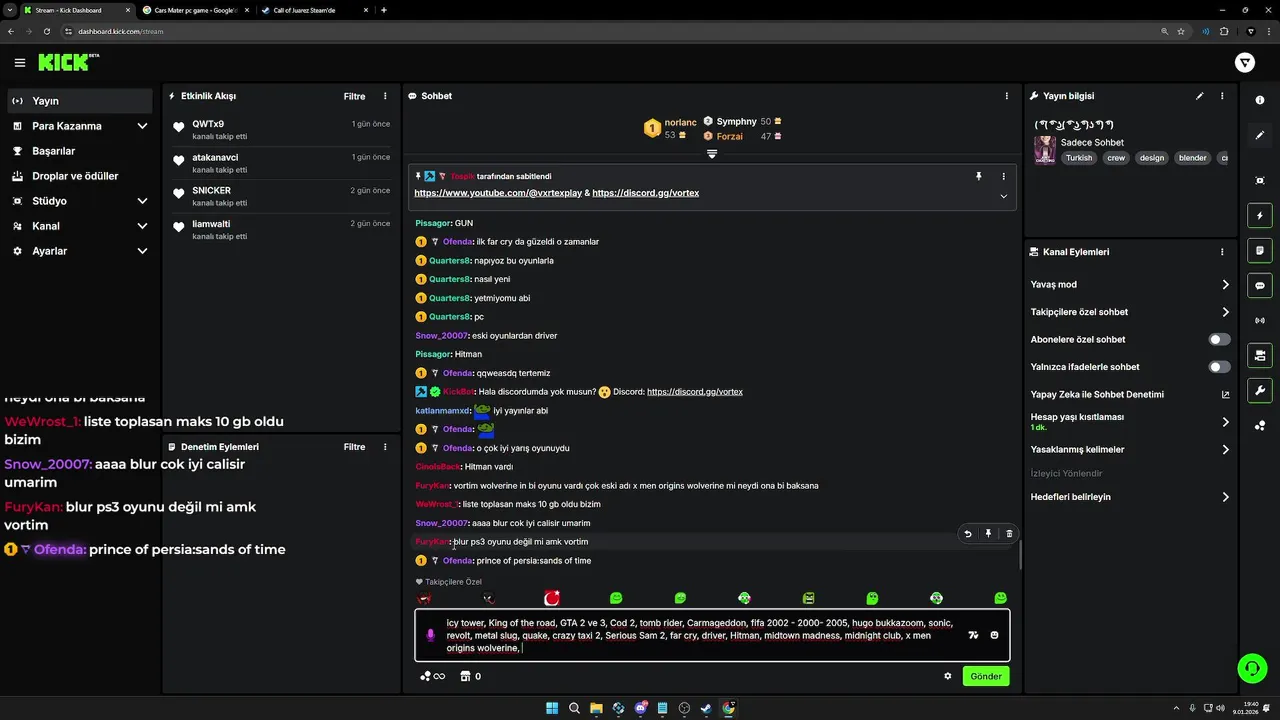Open the youtube.com/@vxrtexplay pinned link
Viewport: 1280px width, 720px height.
click(498, 193)
